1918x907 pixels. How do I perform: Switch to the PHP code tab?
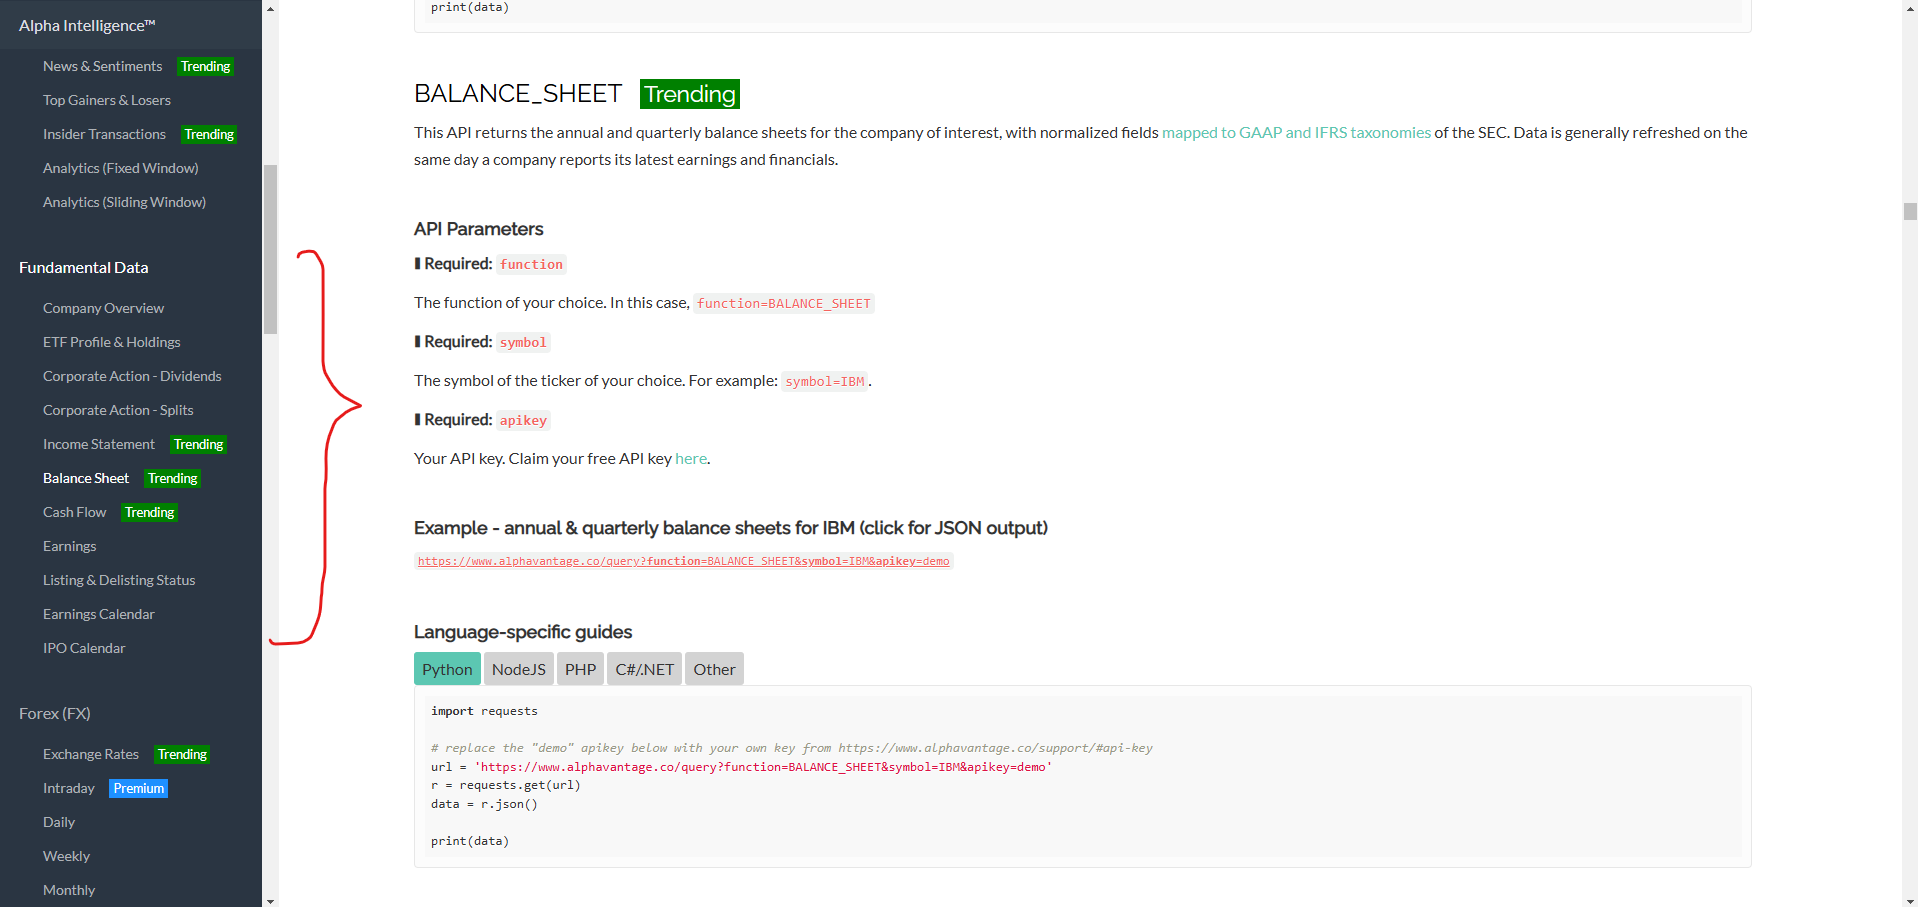[580, 669]
